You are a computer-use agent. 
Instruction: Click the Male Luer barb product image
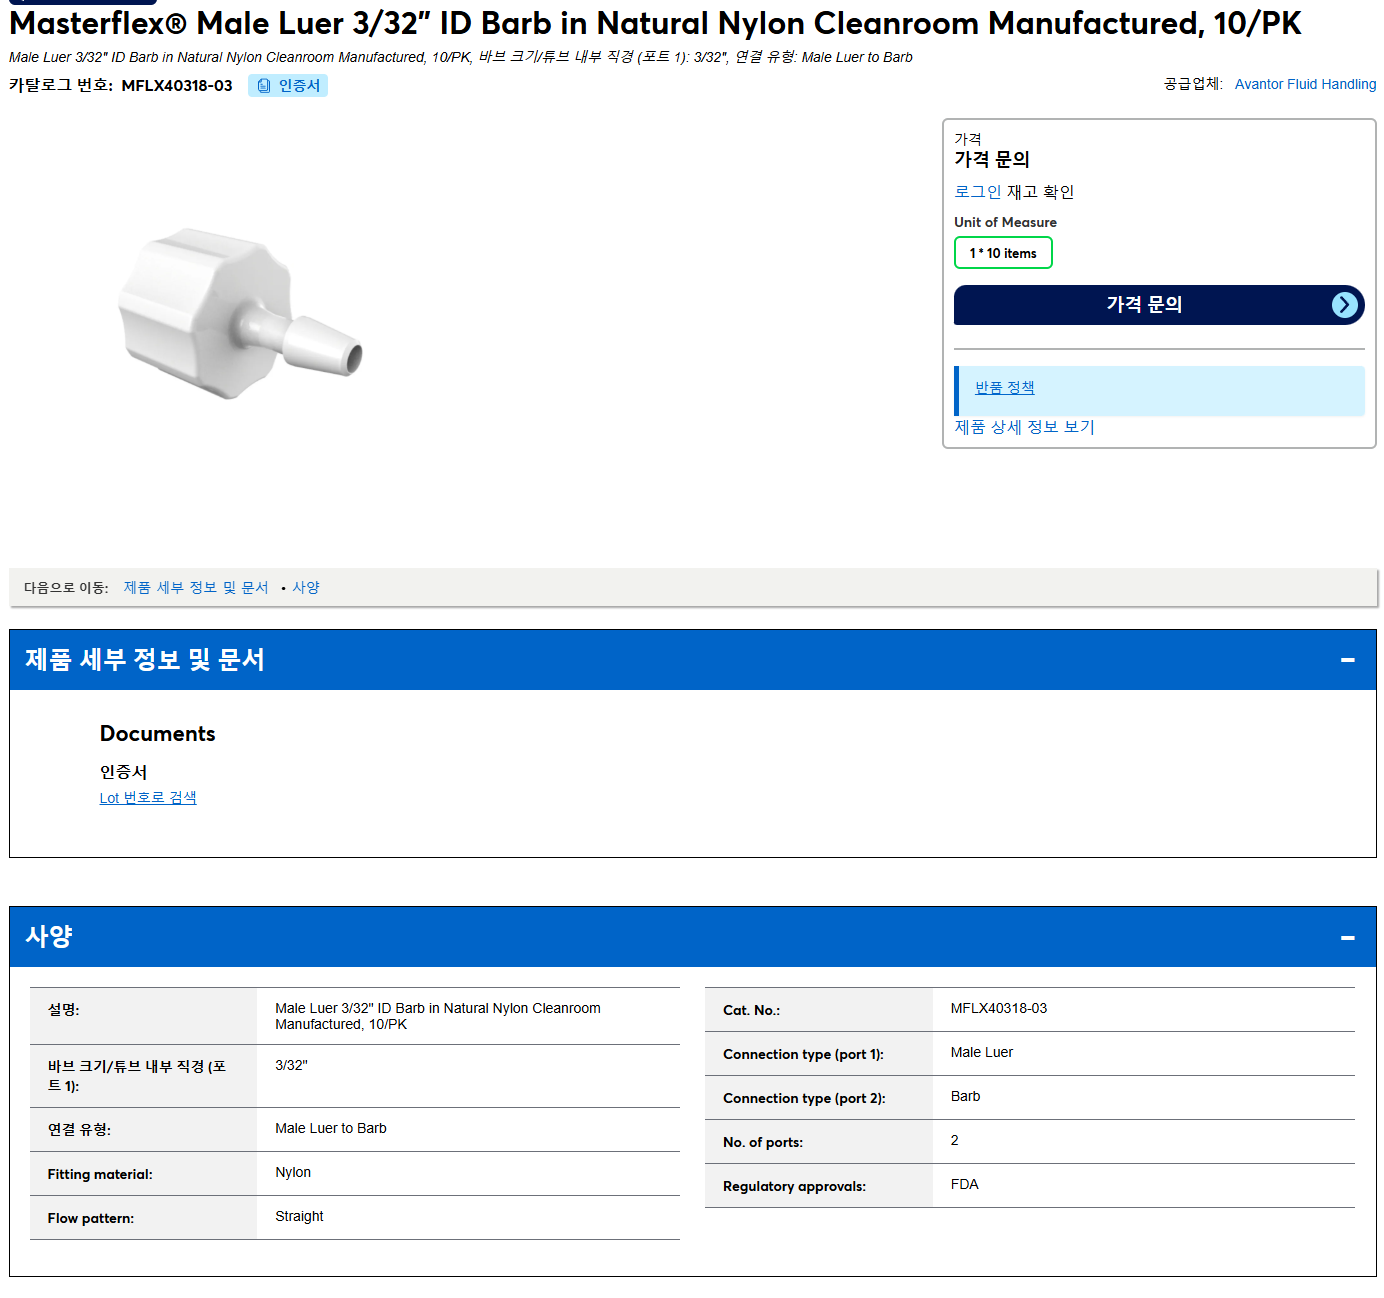pos(240,314)
